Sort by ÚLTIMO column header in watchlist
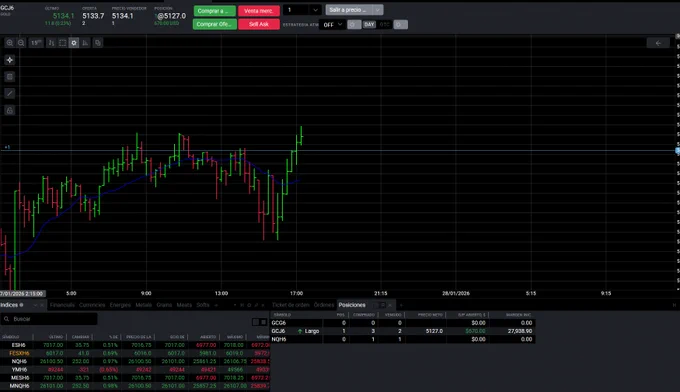The image size is (680, 392). point(56,337)
